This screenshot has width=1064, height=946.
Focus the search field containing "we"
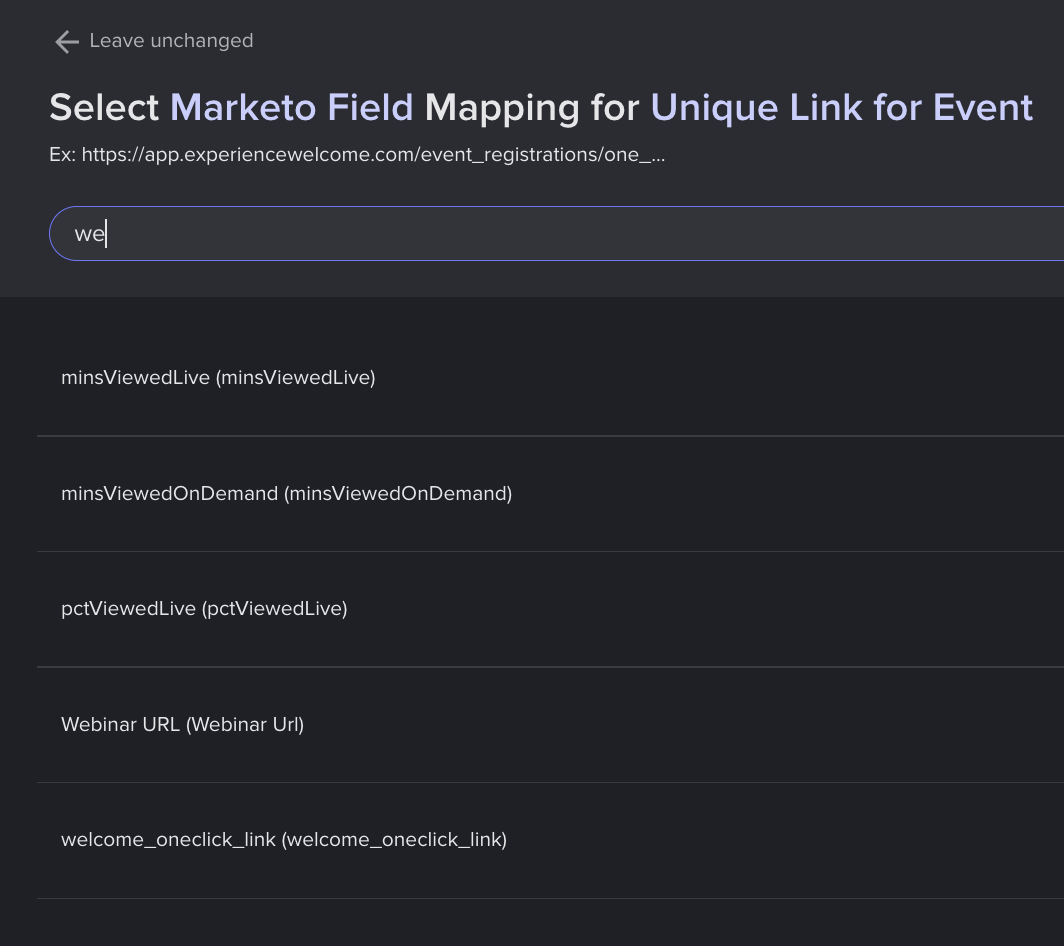pyautogui.click(x=556, y=233)
